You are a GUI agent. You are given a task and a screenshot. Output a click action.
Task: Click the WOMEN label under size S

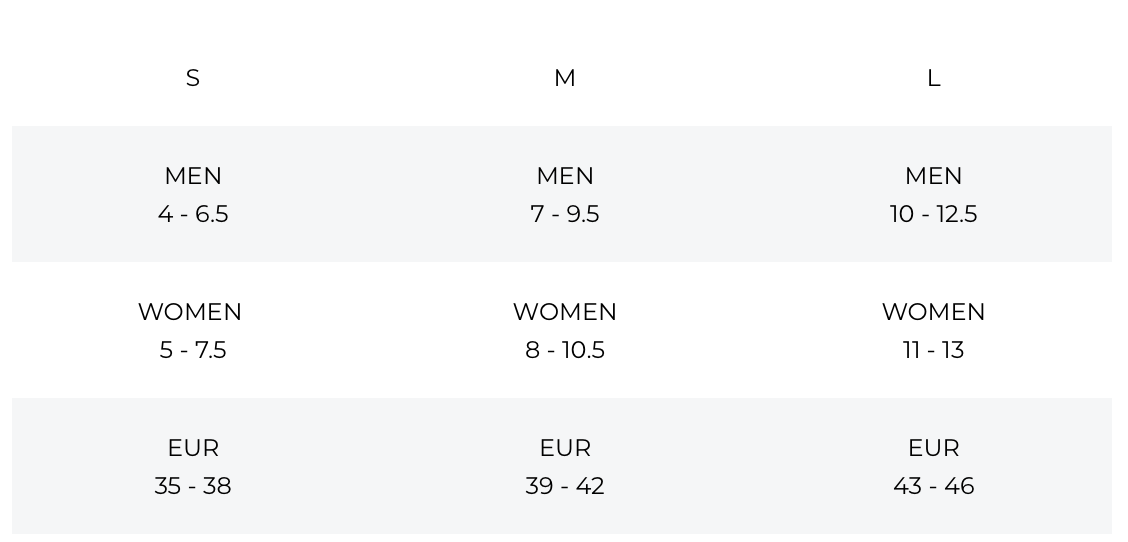(190, 312)
